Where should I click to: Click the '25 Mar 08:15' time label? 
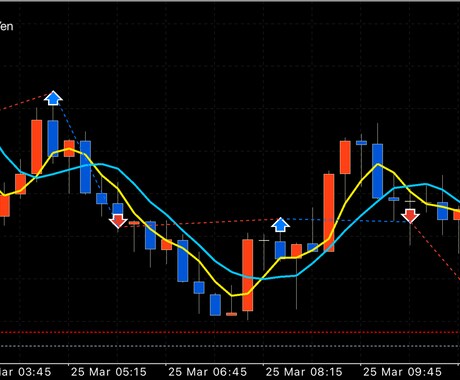point(304,372)
